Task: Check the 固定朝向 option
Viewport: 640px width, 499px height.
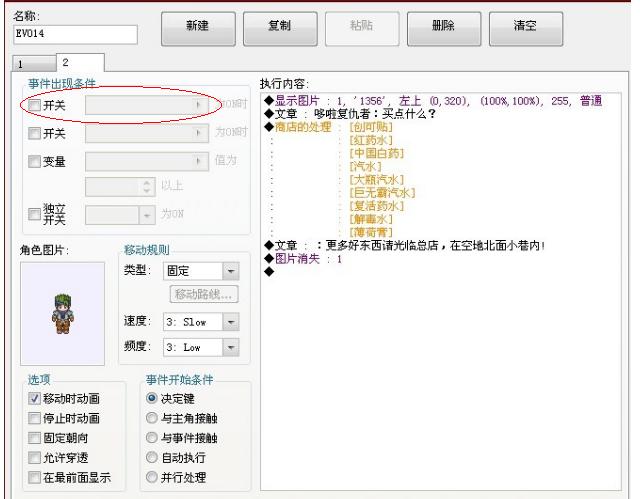Action: [x=34, y=438]
